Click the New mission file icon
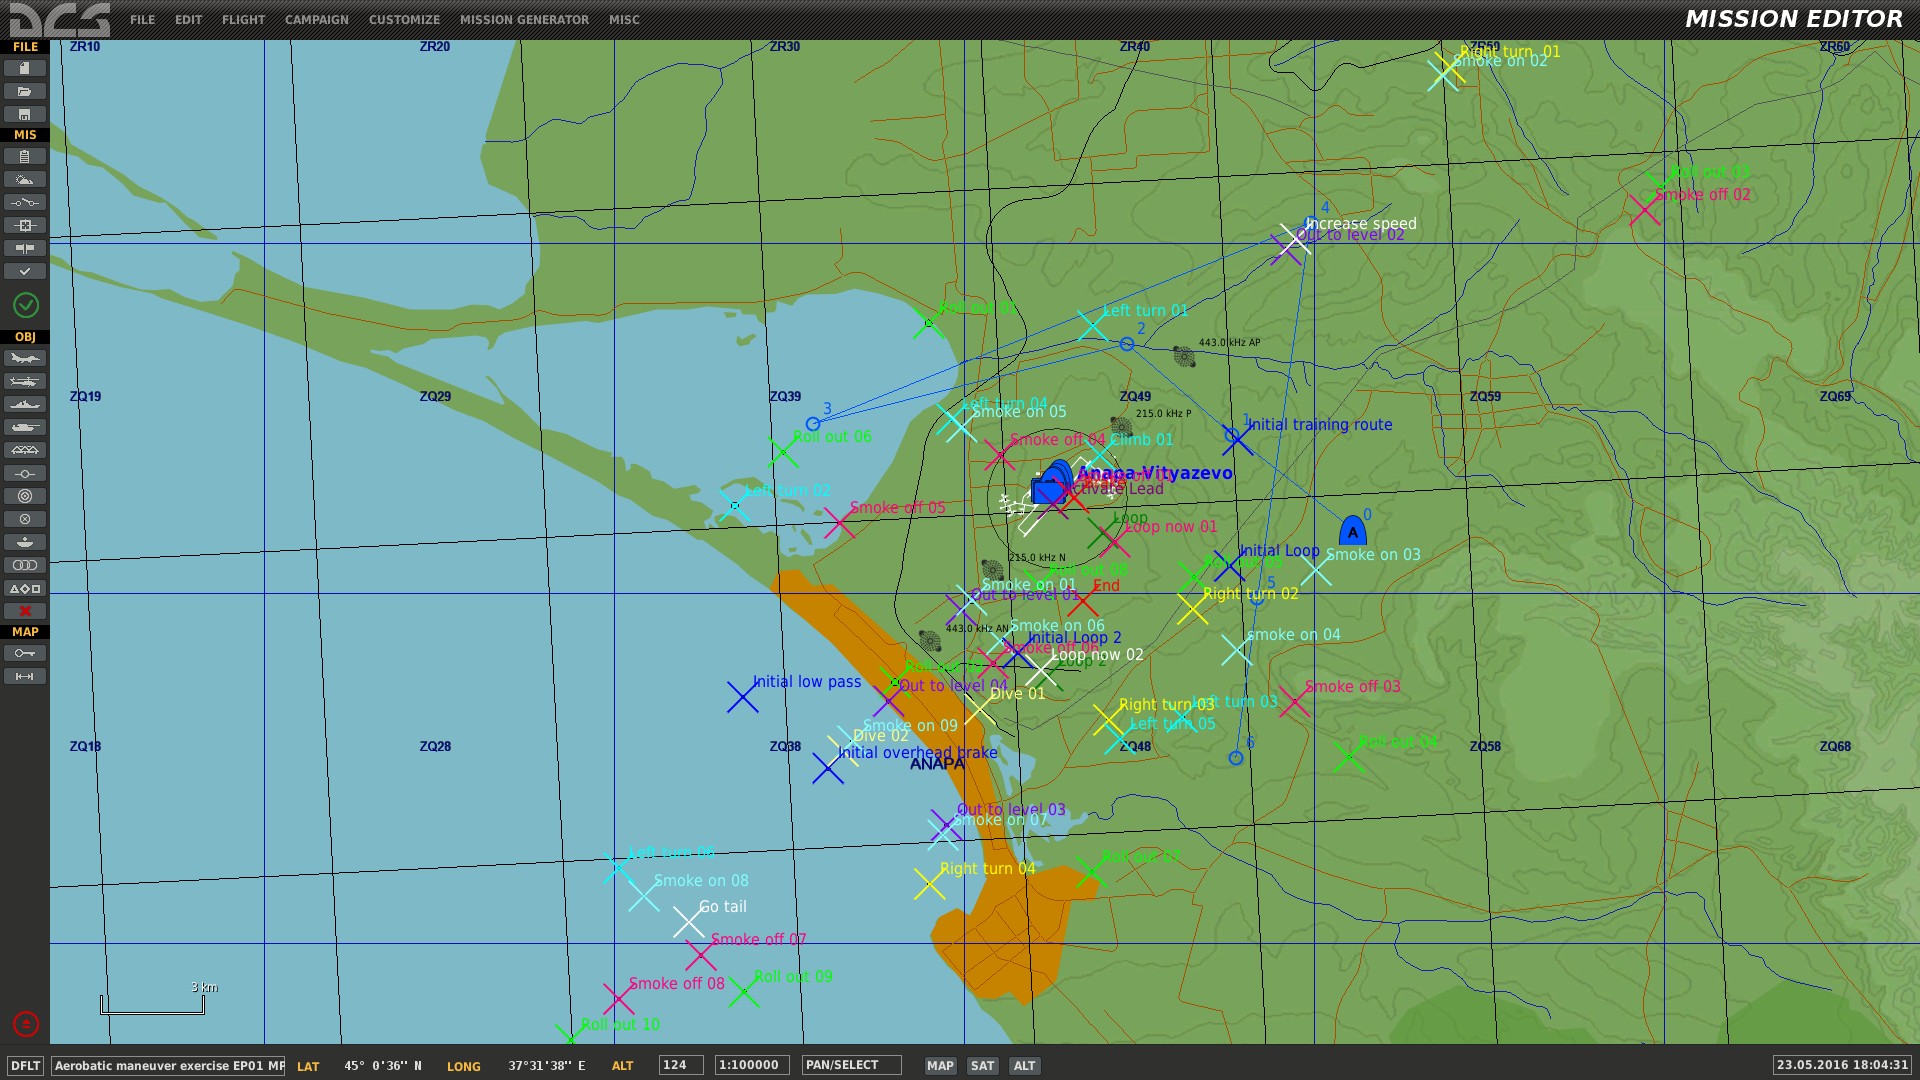1920x1080 pixels. 25,68
